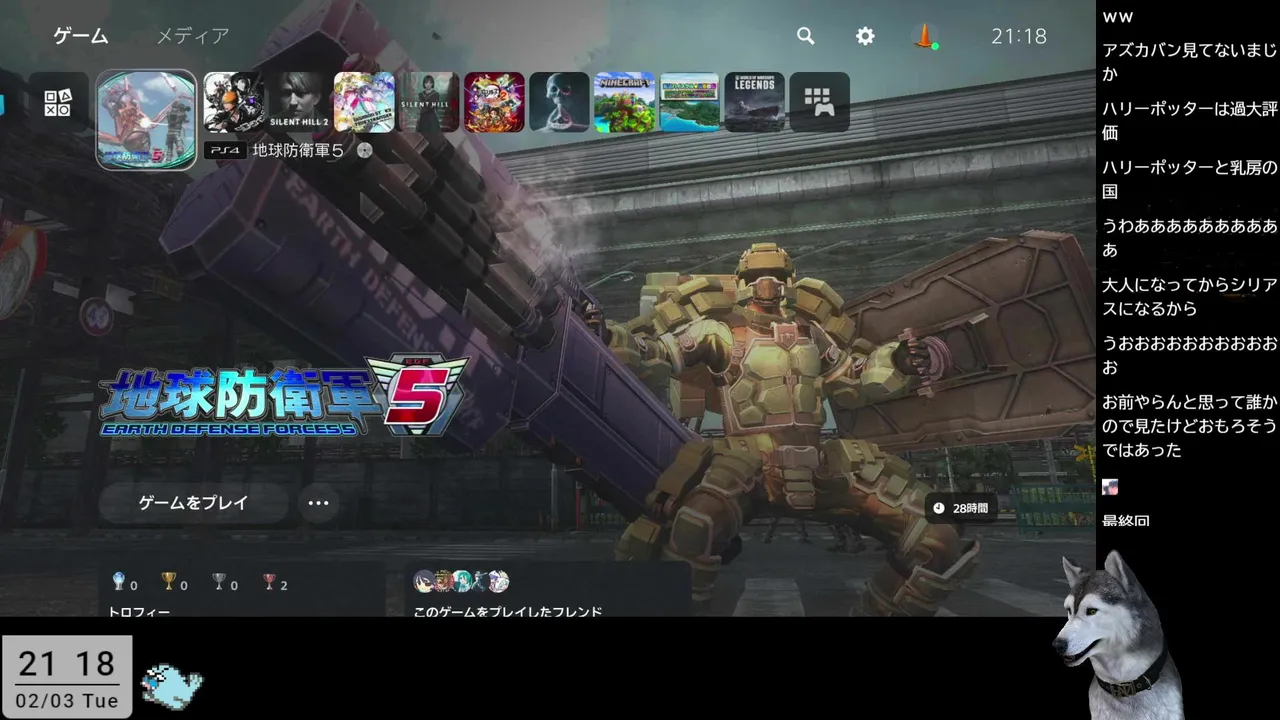Select the Earth Defense Force 5 game tile
Viewport: 1280px width, 720px height.
(146, 120)
